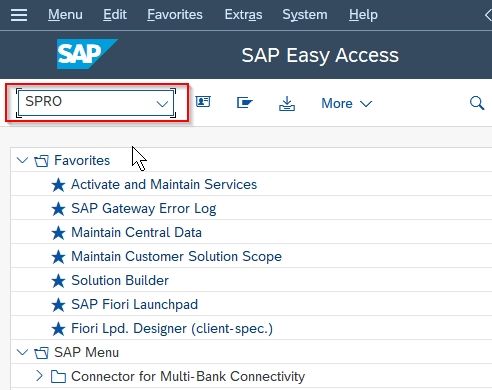The height and width of the screenshot is (390, 492).
Task: Click the SAP logo
Action: tap(87, 54)
